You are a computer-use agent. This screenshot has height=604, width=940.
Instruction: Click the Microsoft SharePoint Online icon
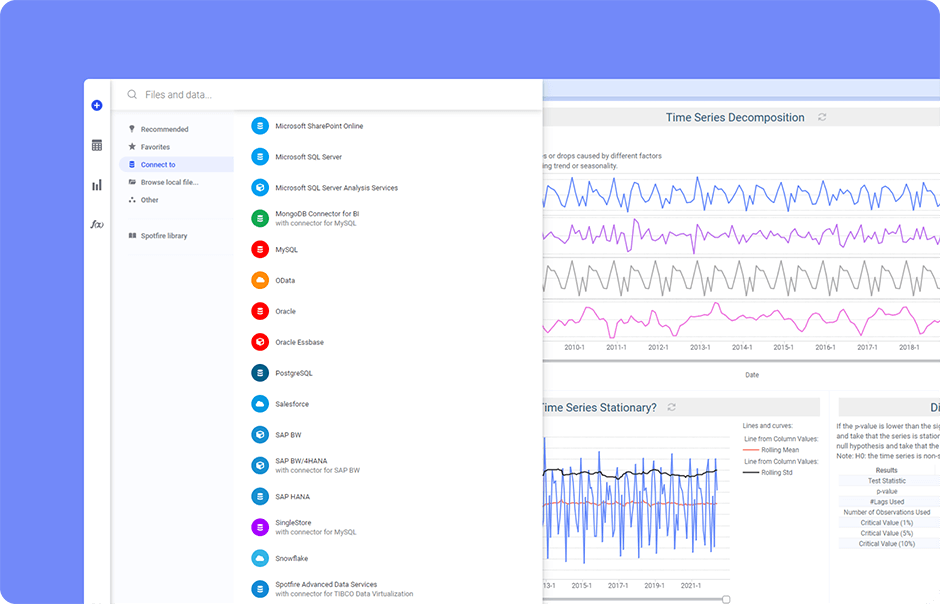(x=260, y=126)
